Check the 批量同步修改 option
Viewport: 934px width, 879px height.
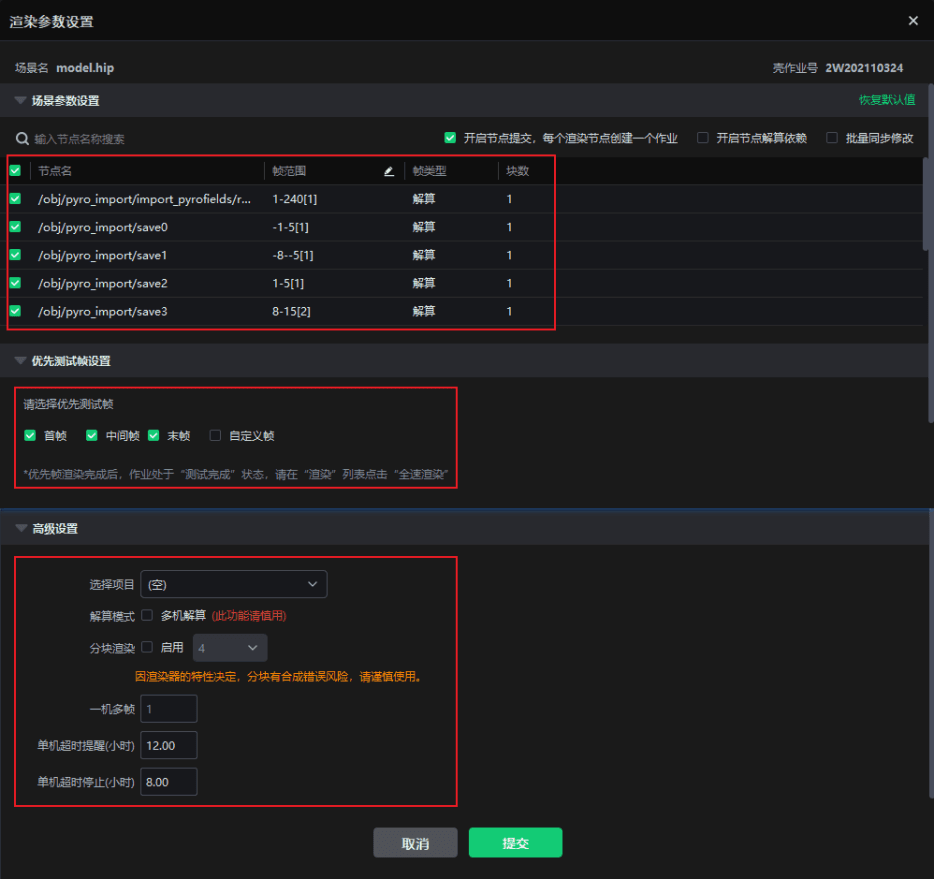pos(832,138)
